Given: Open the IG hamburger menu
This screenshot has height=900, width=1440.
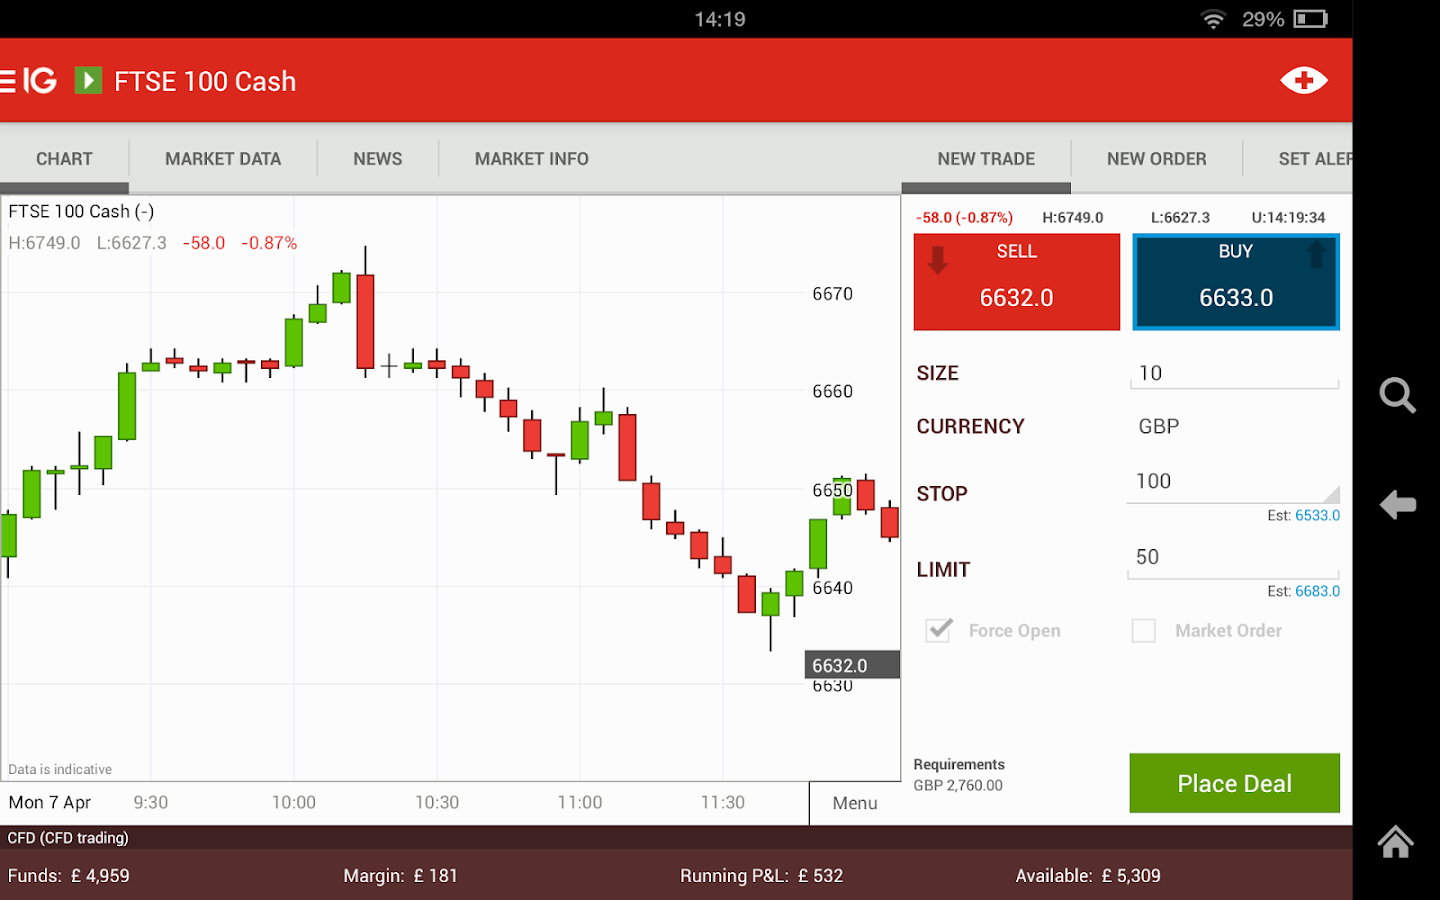Looking at the screenshot, I should 28,80.
